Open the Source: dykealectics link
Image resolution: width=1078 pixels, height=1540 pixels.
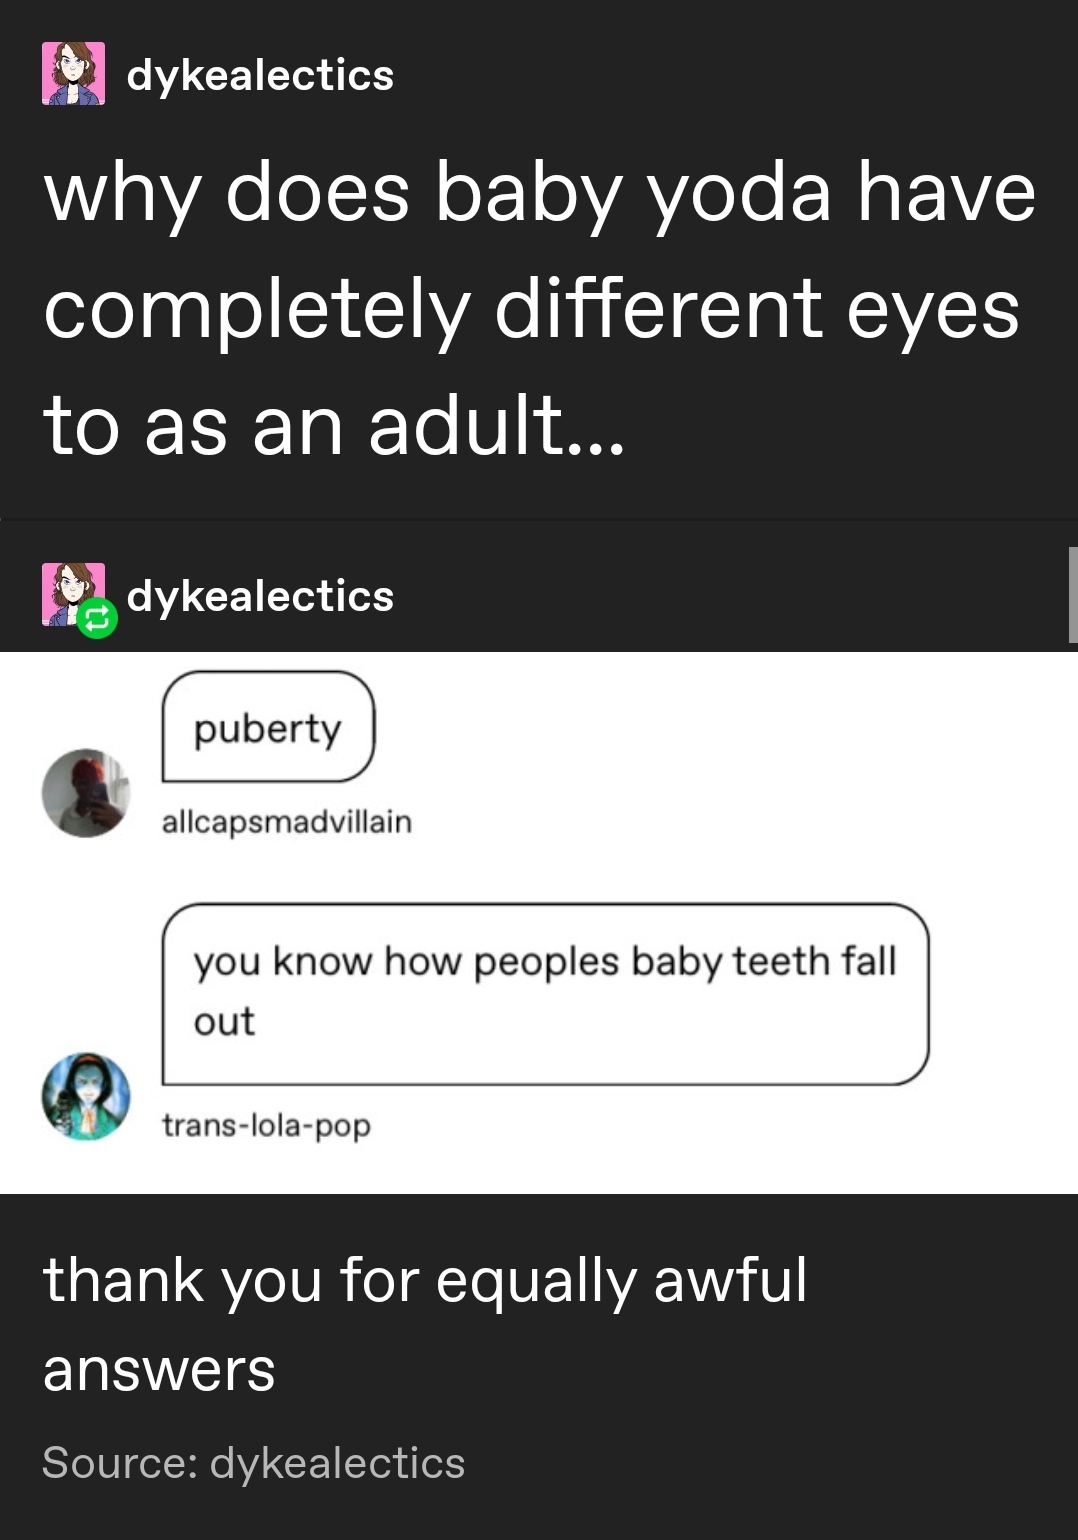[x=253, y=1463]
